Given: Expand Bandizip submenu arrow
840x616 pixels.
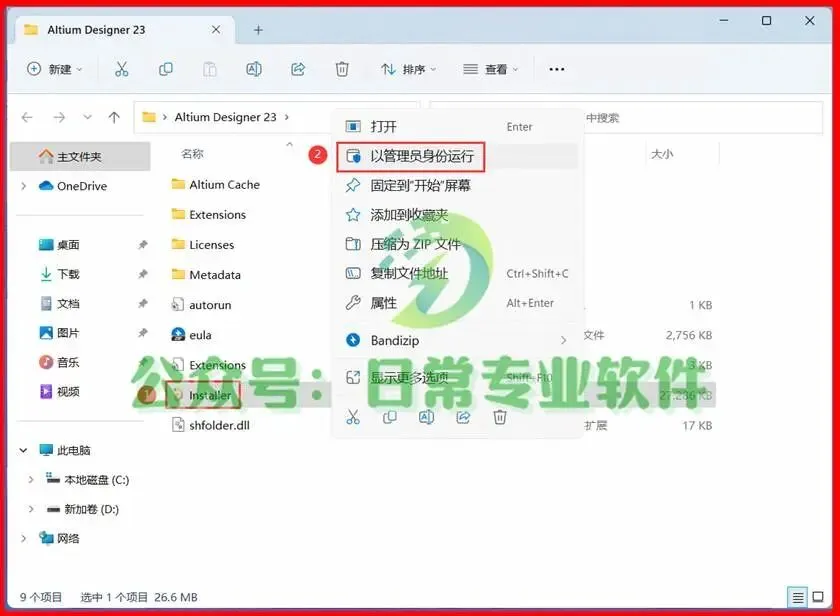Looking at the screenshot, I should point(563,340).
